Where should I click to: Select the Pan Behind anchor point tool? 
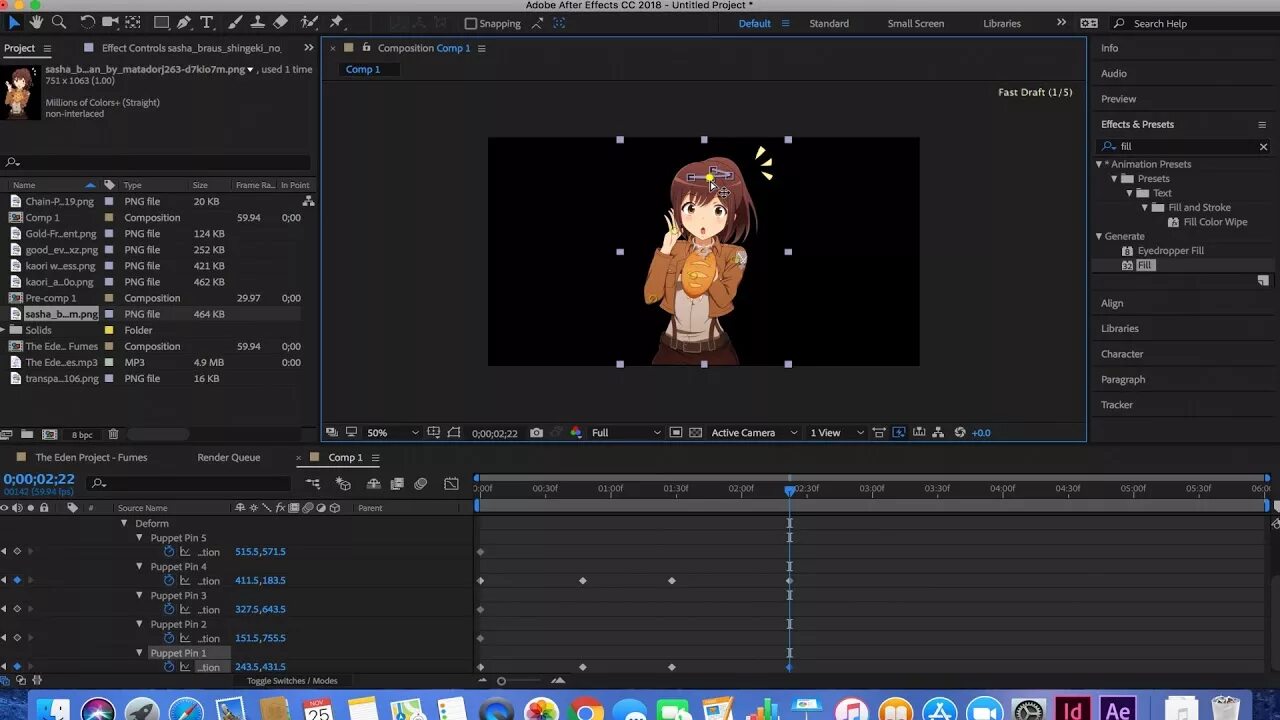click(134, 22)
